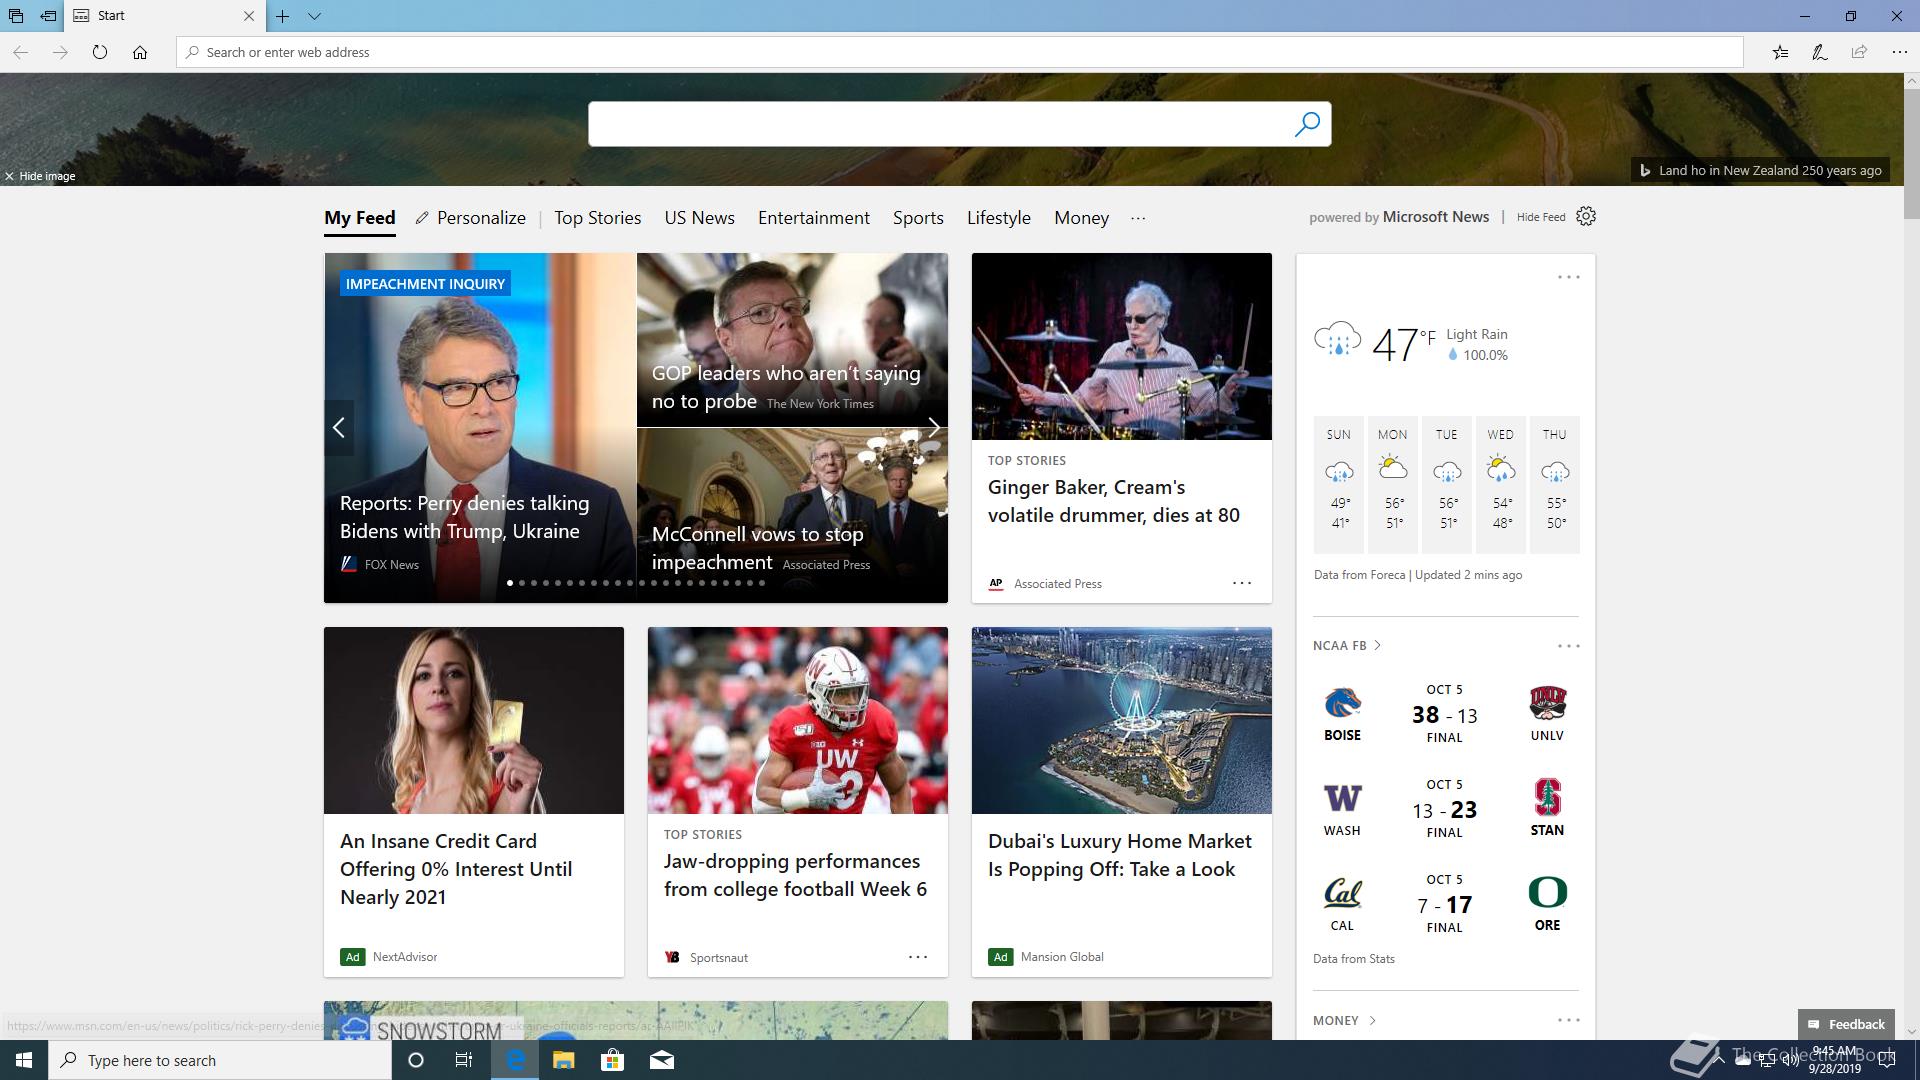Open Cal vs Oregon game score
This screenshot has height=1080, width=1920.
pyautogui.click(x=1445, y=904)
